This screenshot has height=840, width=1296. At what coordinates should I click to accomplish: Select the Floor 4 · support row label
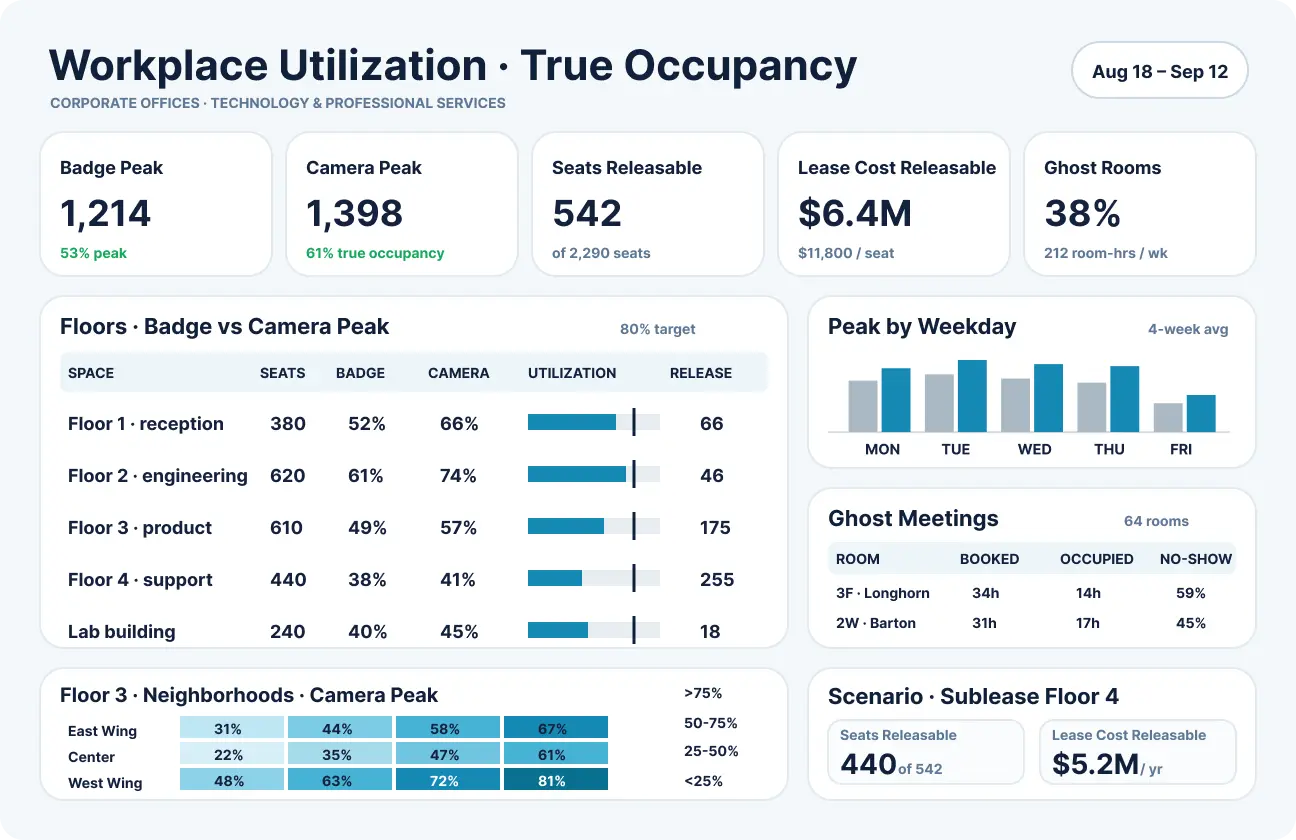coord(140,580)
